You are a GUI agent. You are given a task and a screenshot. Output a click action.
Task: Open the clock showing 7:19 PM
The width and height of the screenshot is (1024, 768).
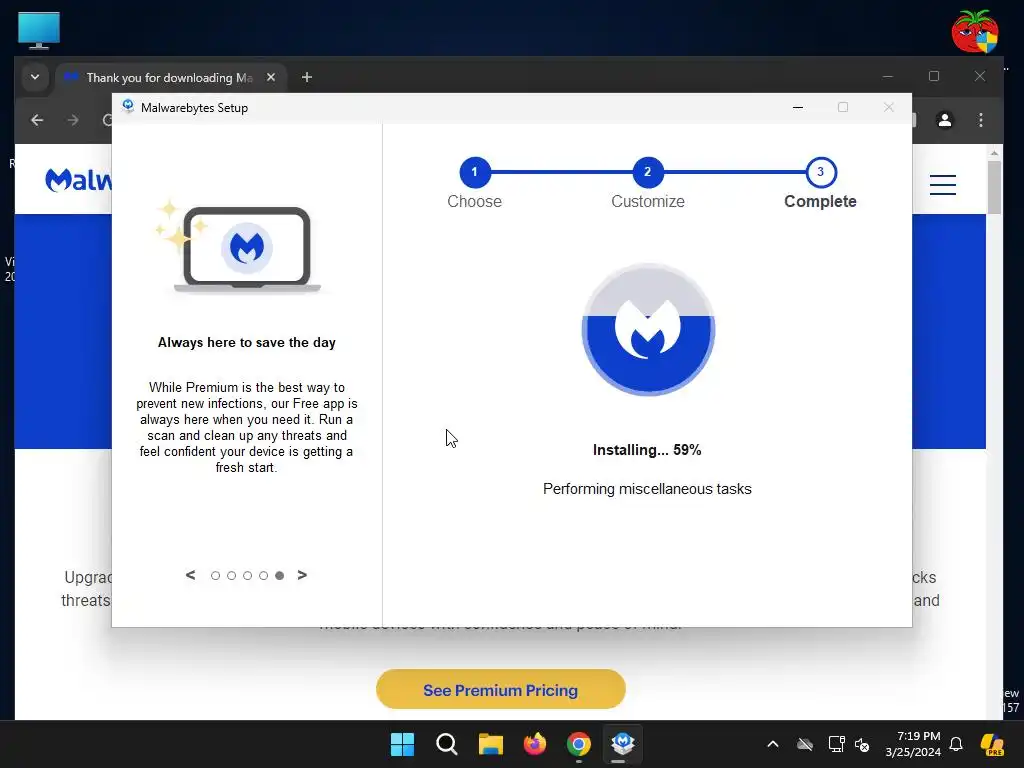pyautogui.click(x=913, y=744)
